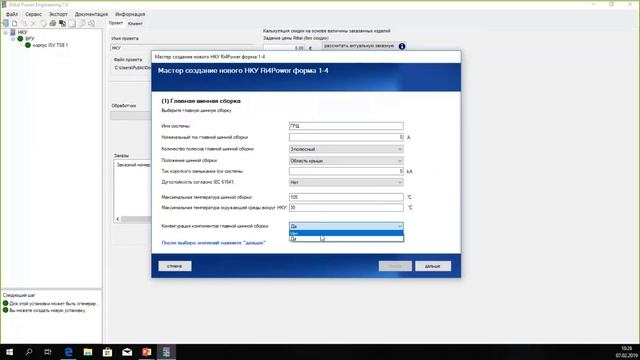Click the left scroll arrow of the orders list
The width and height of the screenshot is (640, 360).
click(118, 219)
